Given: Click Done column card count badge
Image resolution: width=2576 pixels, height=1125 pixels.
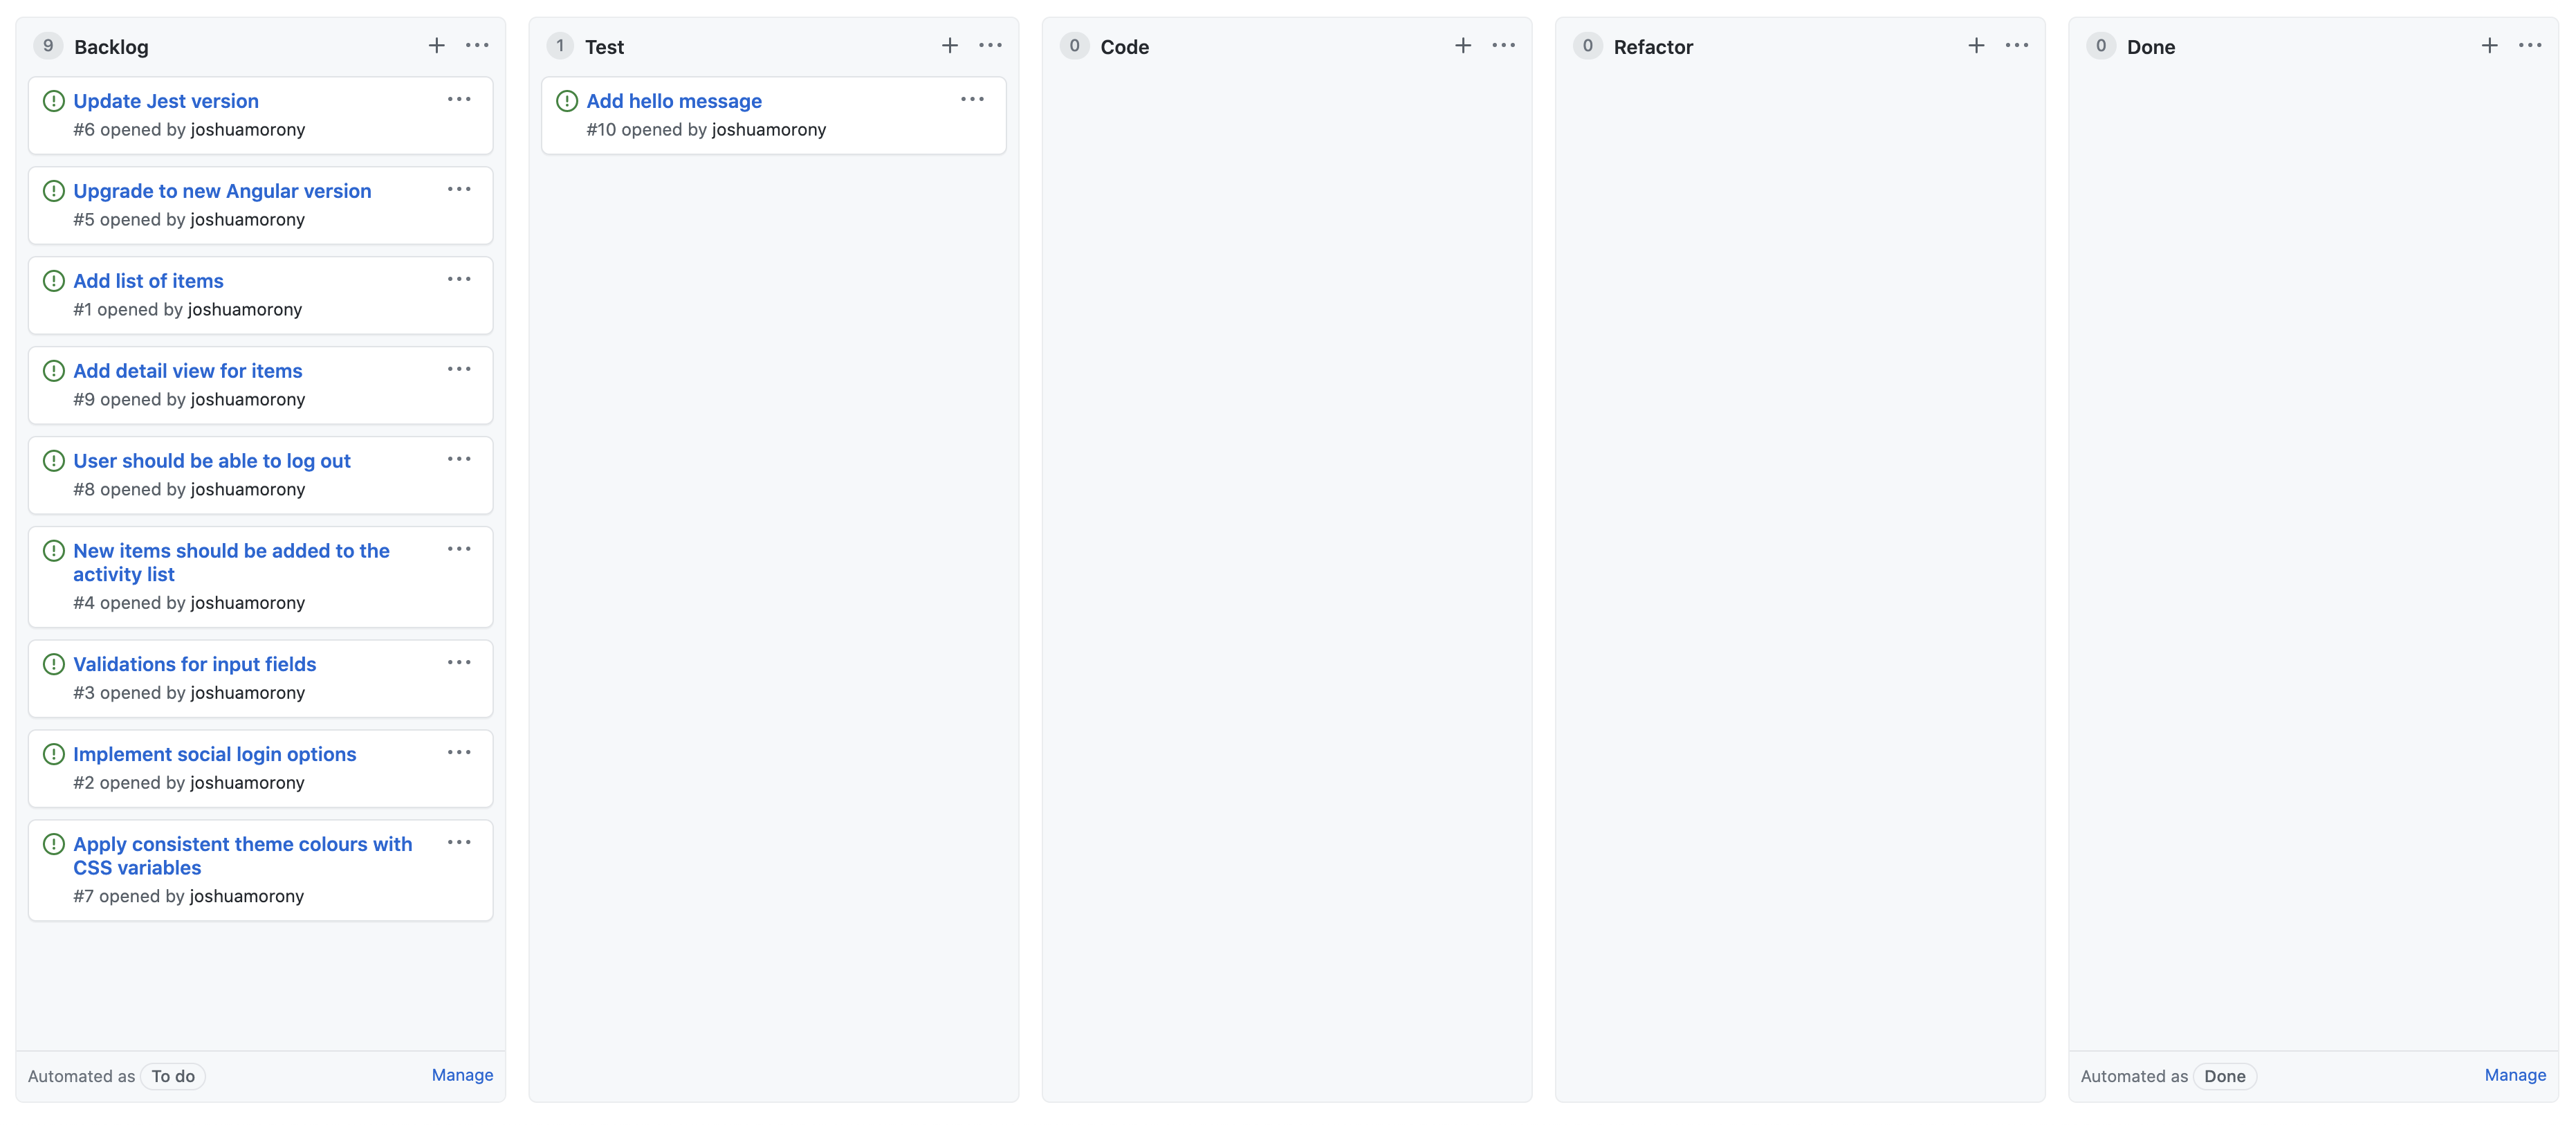Looking at the screenshot, I should tap(2101, 46).
